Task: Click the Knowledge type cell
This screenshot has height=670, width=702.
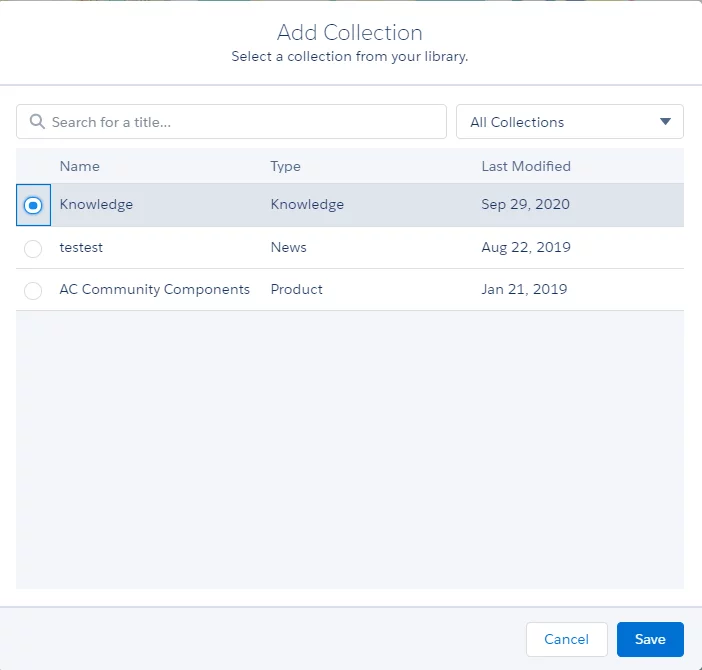Action: coord(307,205)
